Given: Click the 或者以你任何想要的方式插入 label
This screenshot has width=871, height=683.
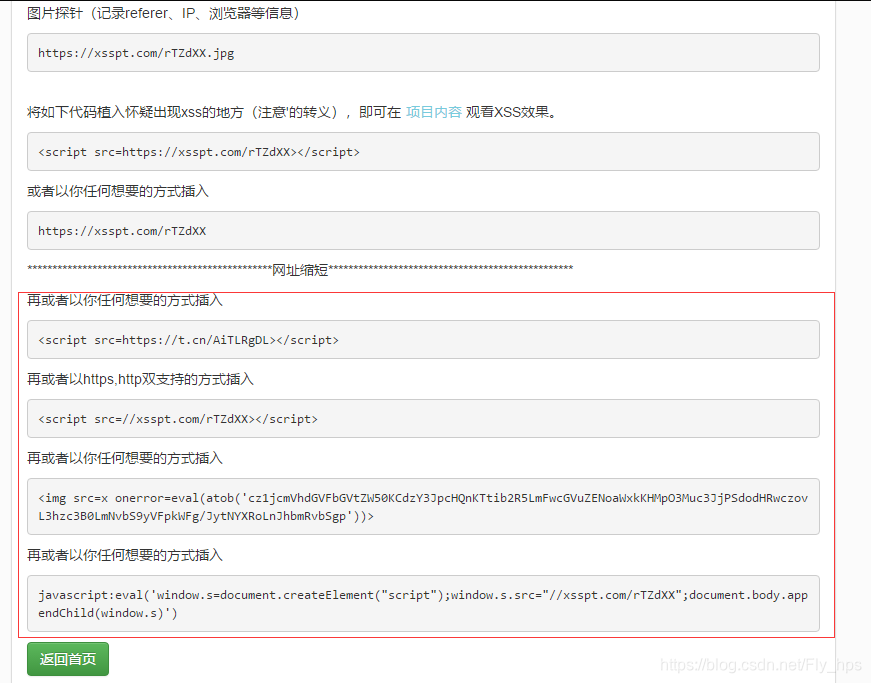Looking at the screenshot, I should tap(118, 191).
